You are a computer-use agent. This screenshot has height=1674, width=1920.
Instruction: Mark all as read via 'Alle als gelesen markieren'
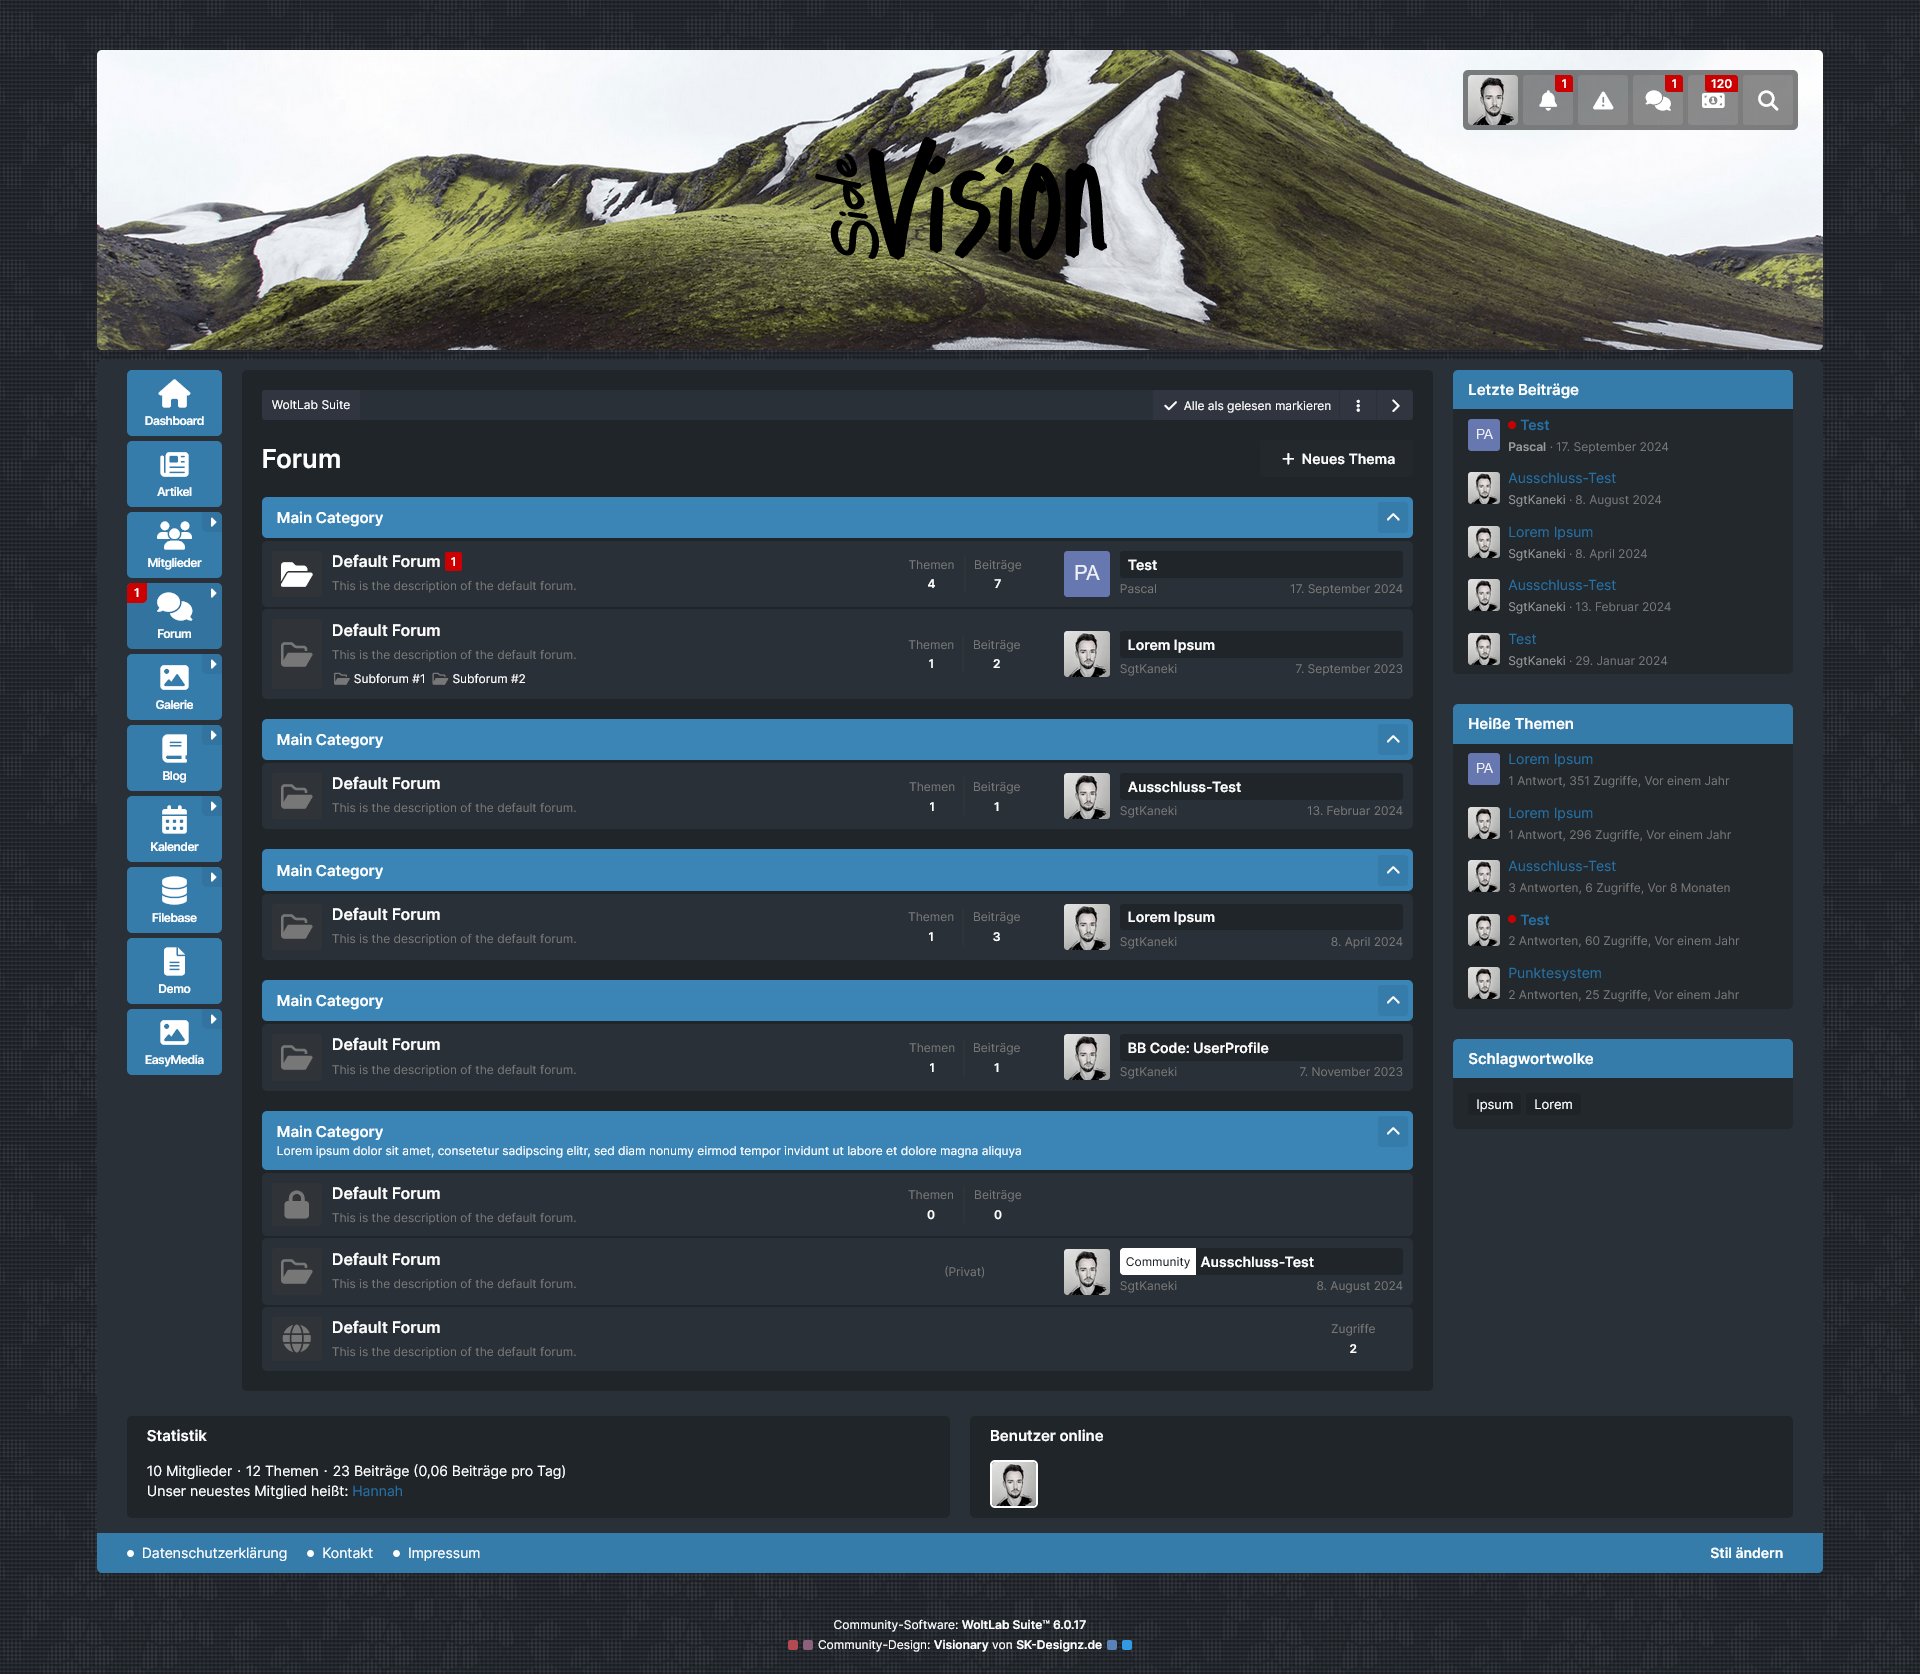[x=1247, y=406]
